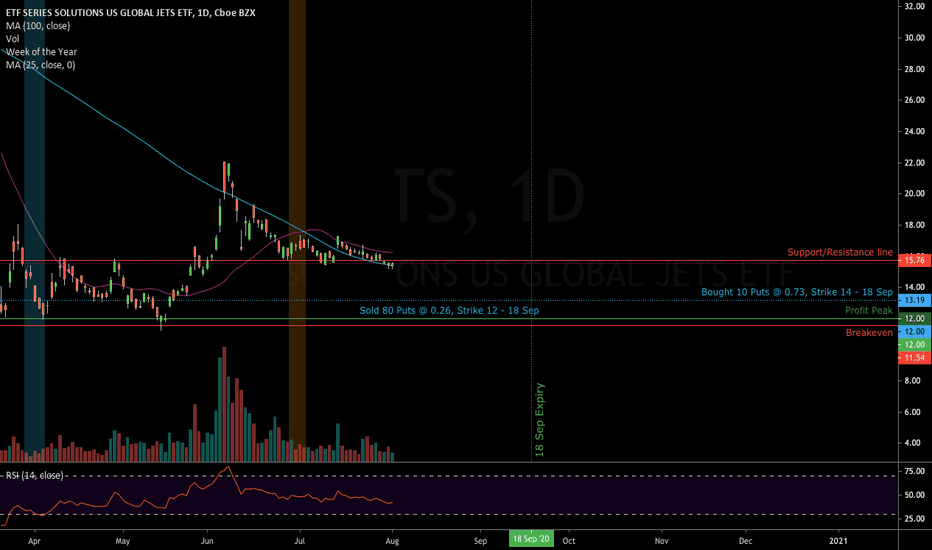Select the Support/Resistance line text label
932x550 pixels.
840,252
